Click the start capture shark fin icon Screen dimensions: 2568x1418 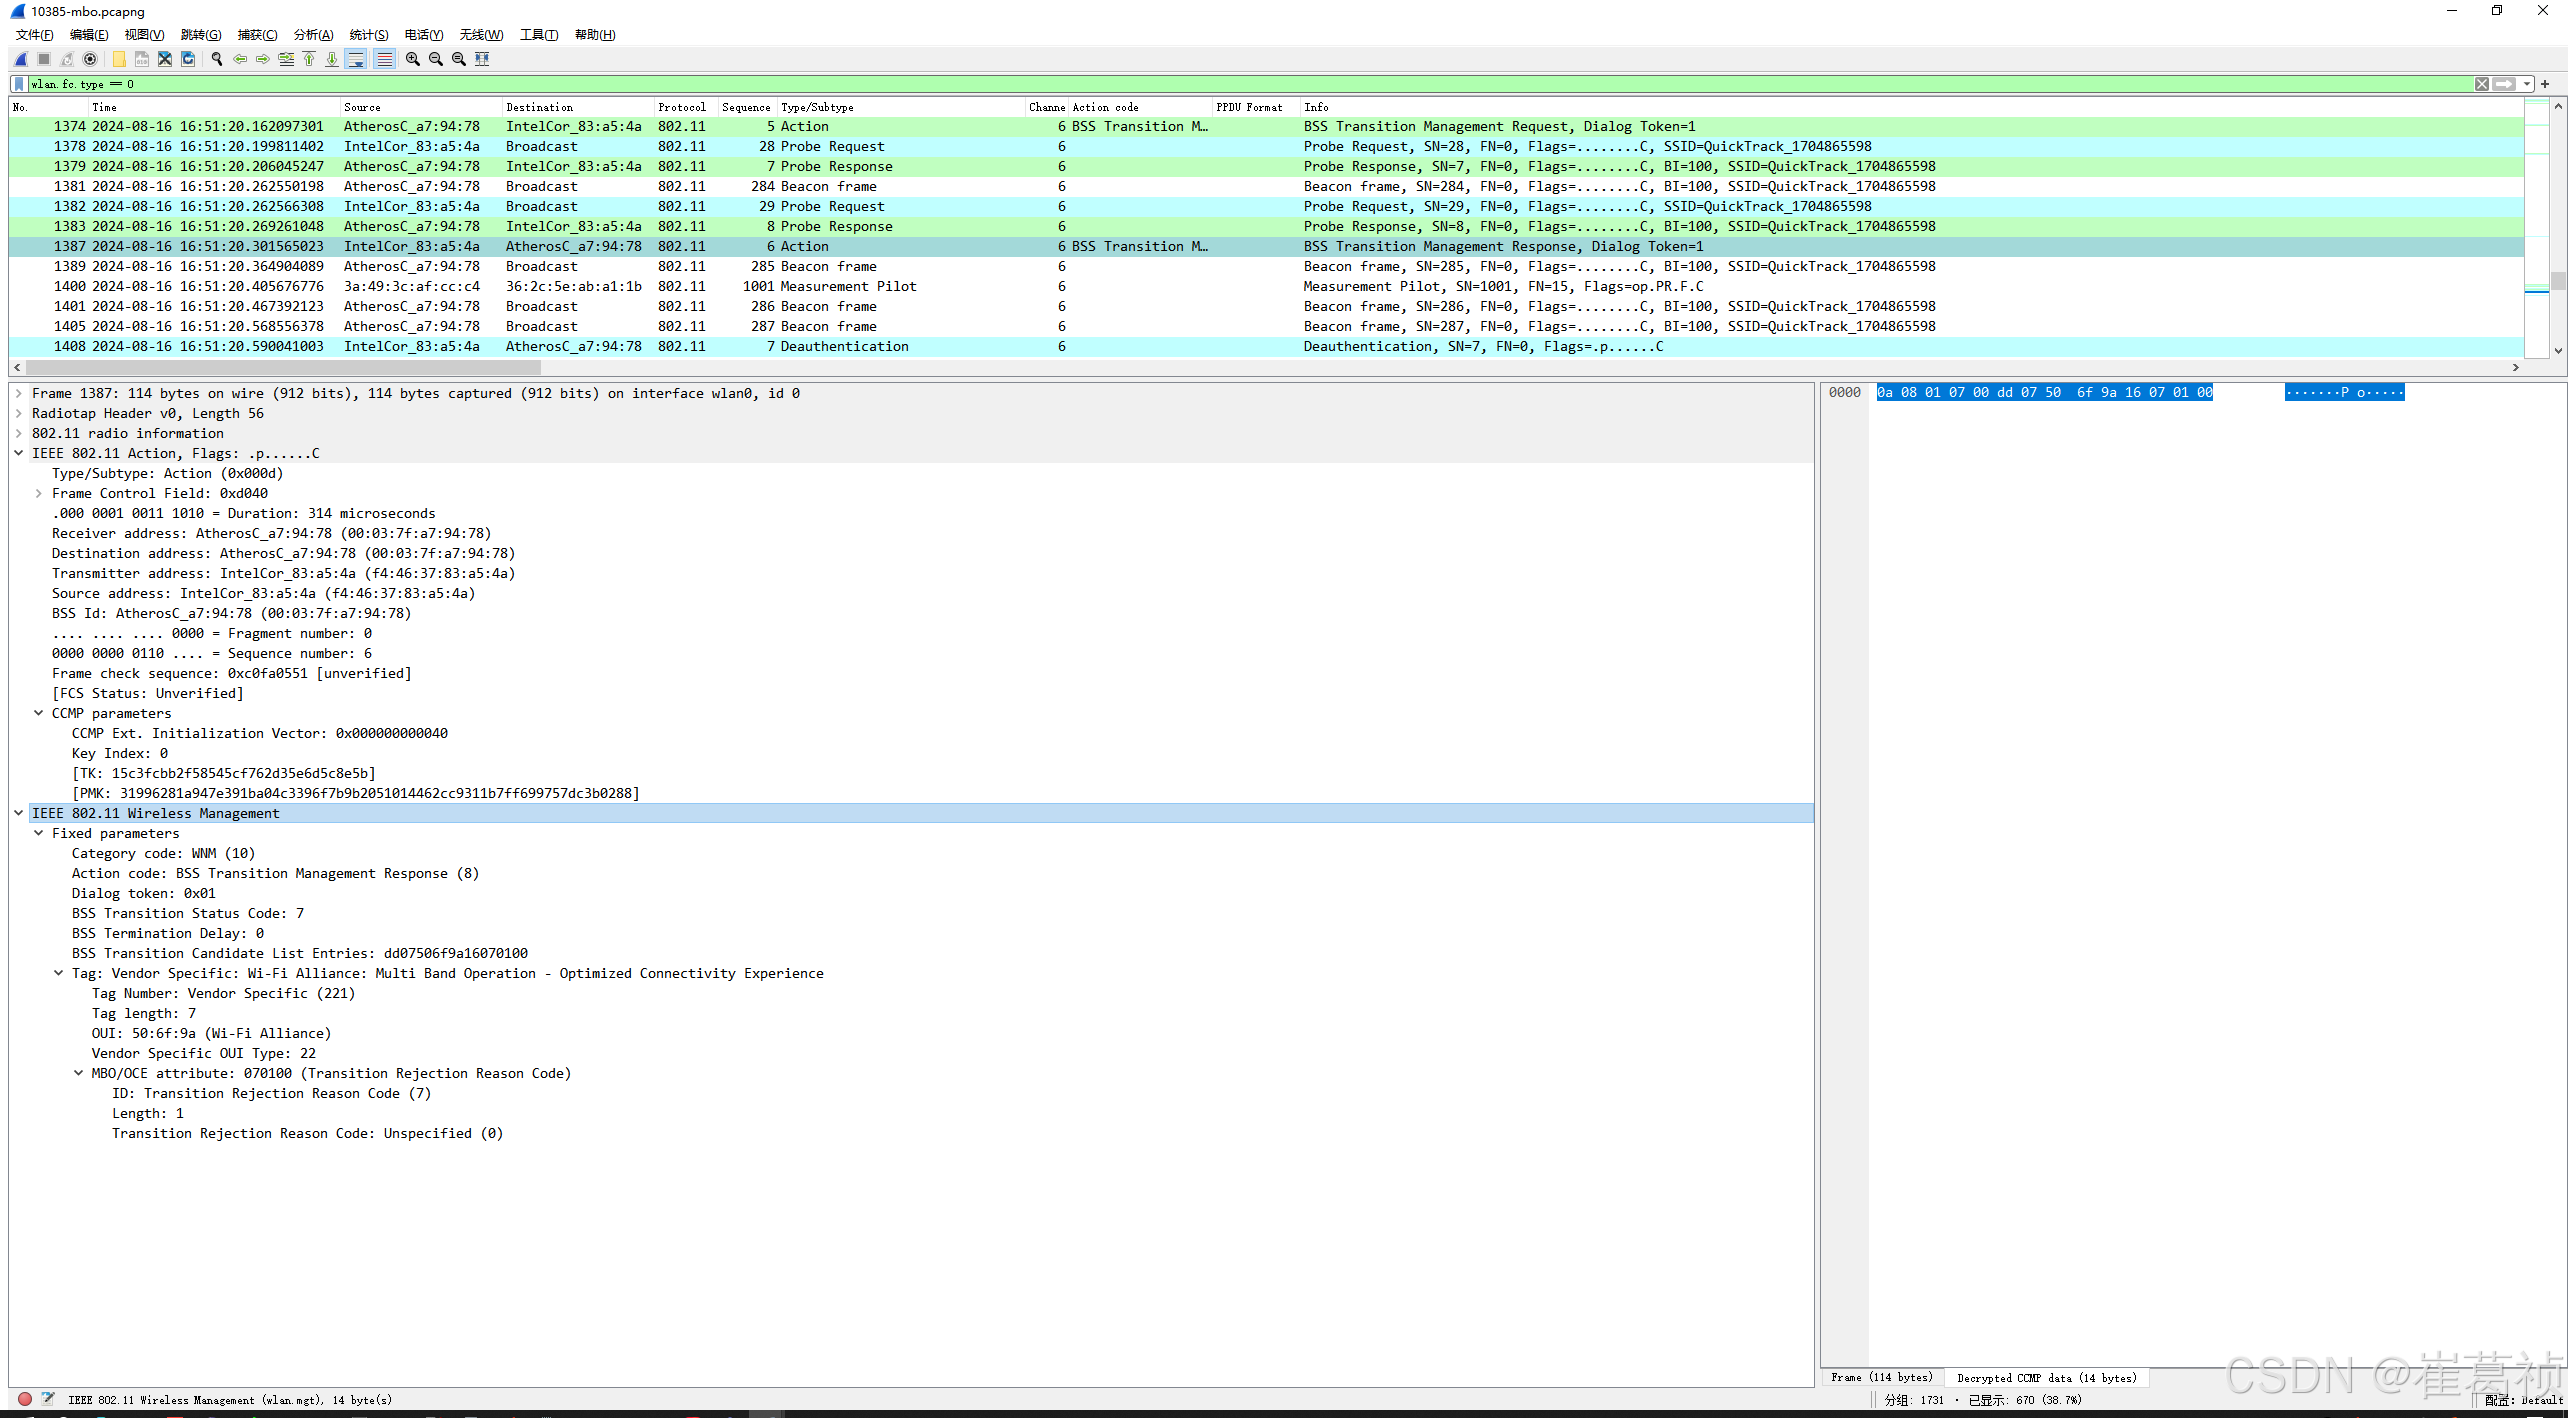(x=21, y=59)
